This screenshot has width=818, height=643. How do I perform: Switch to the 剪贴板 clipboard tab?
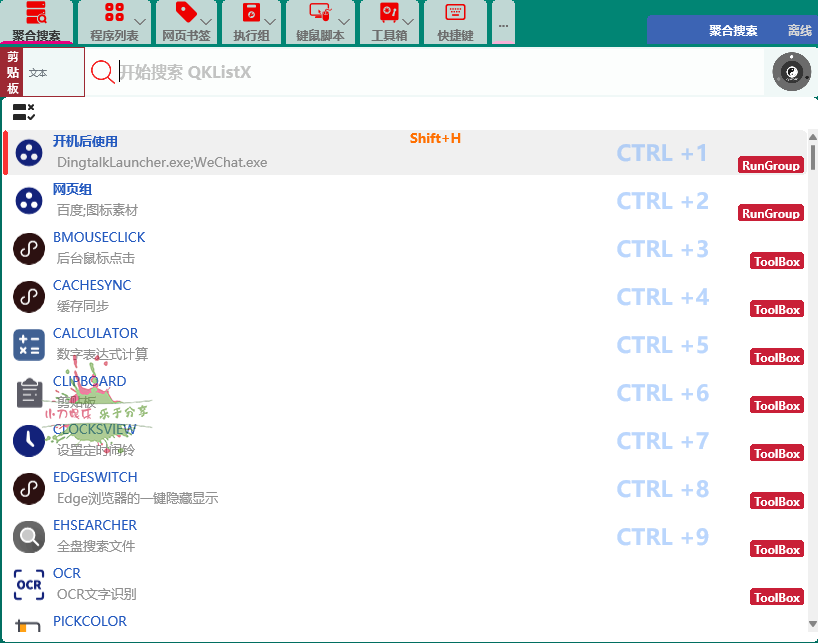coord(12,71)
